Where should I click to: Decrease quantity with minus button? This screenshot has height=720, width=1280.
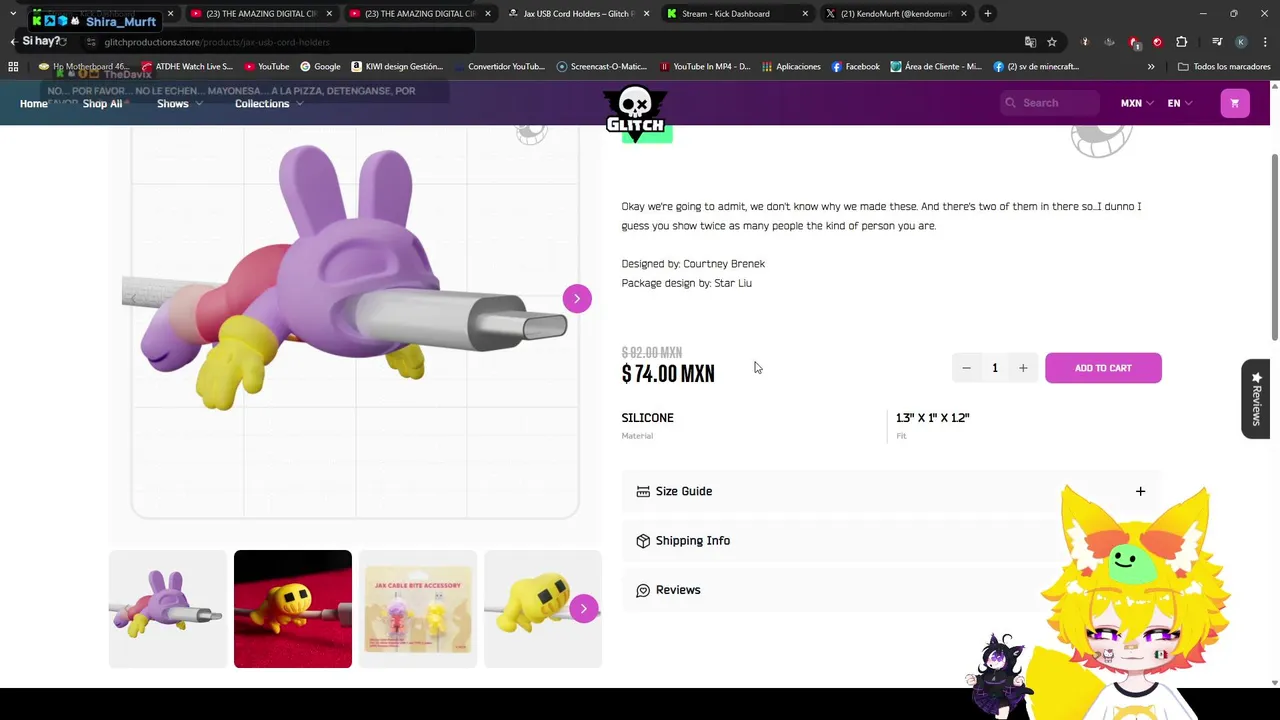[x=966, y=368]
